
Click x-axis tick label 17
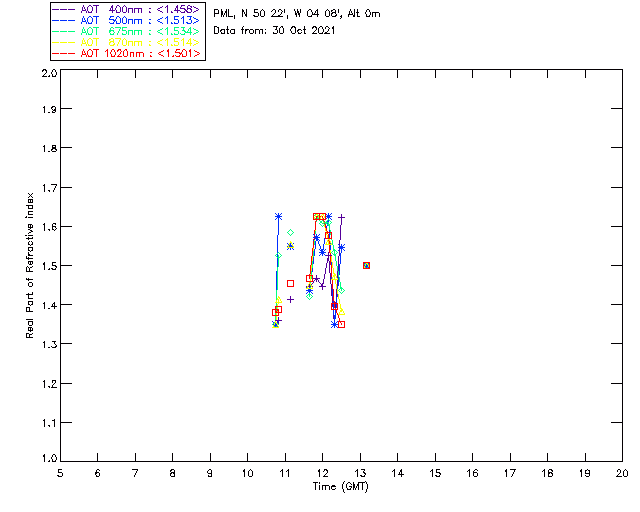510,473
